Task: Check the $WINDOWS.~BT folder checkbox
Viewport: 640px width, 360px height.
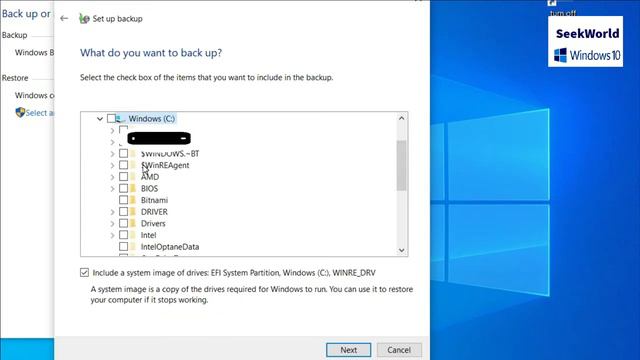Action: [x=123, y=153]
